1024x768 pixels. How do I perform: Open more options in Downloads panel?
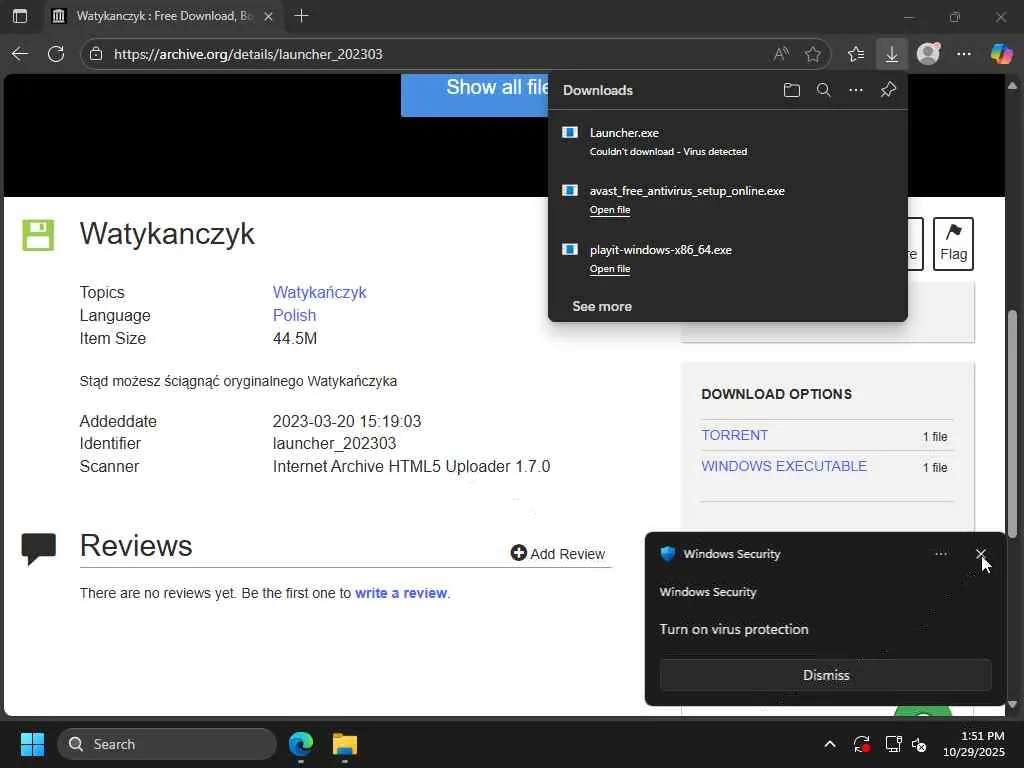[856, 90]
